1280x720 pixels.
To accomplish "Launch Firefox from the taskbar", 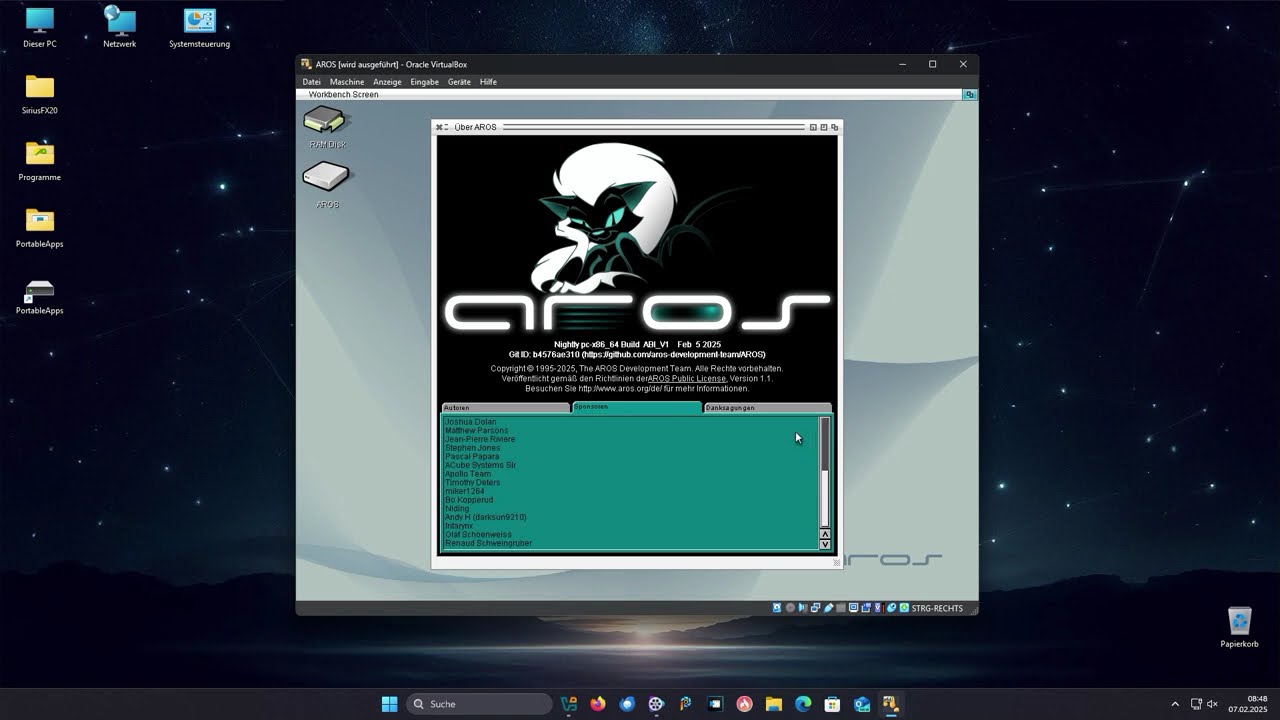I will click(598, 704).
